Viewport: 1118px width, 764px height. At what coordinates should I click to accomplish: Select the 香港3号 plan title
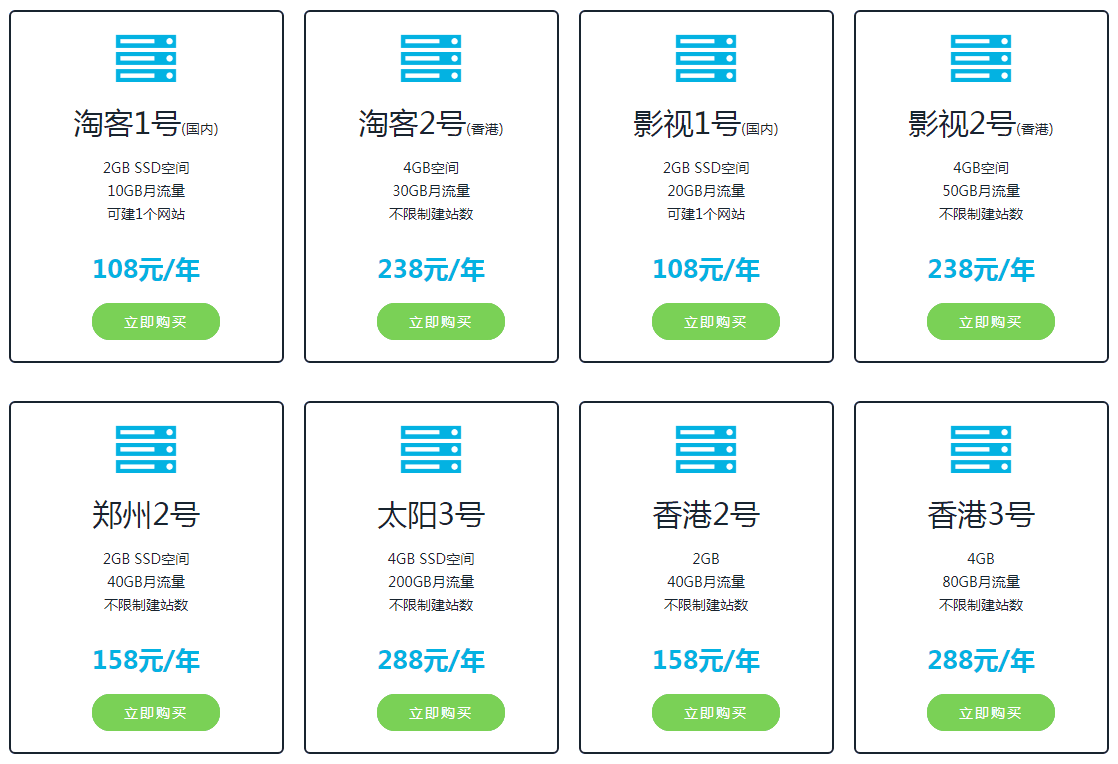pyautogui.click(x=981, y=515)
